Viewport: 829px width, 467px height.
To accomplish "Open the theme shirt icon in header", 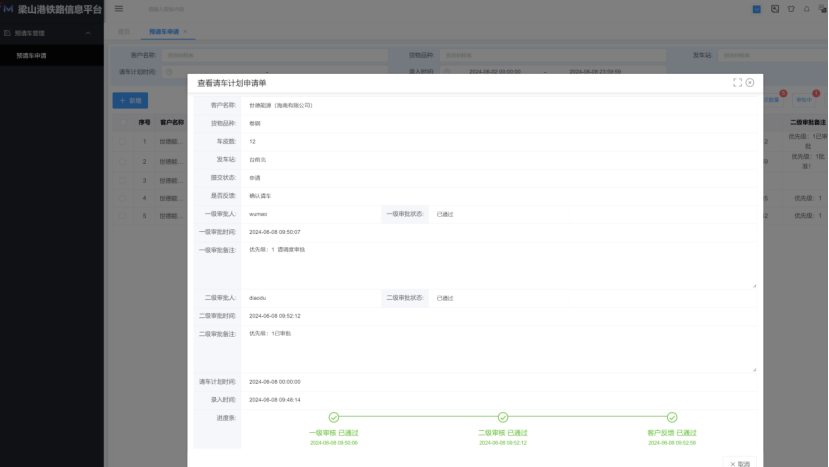I will point(792,9).
